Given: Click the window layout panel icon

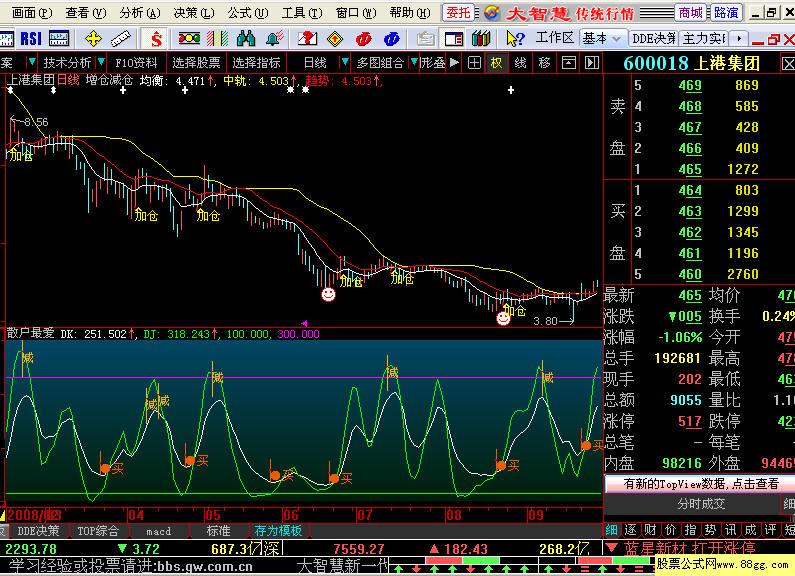Looking at the screenshot, I should point(453,39).
